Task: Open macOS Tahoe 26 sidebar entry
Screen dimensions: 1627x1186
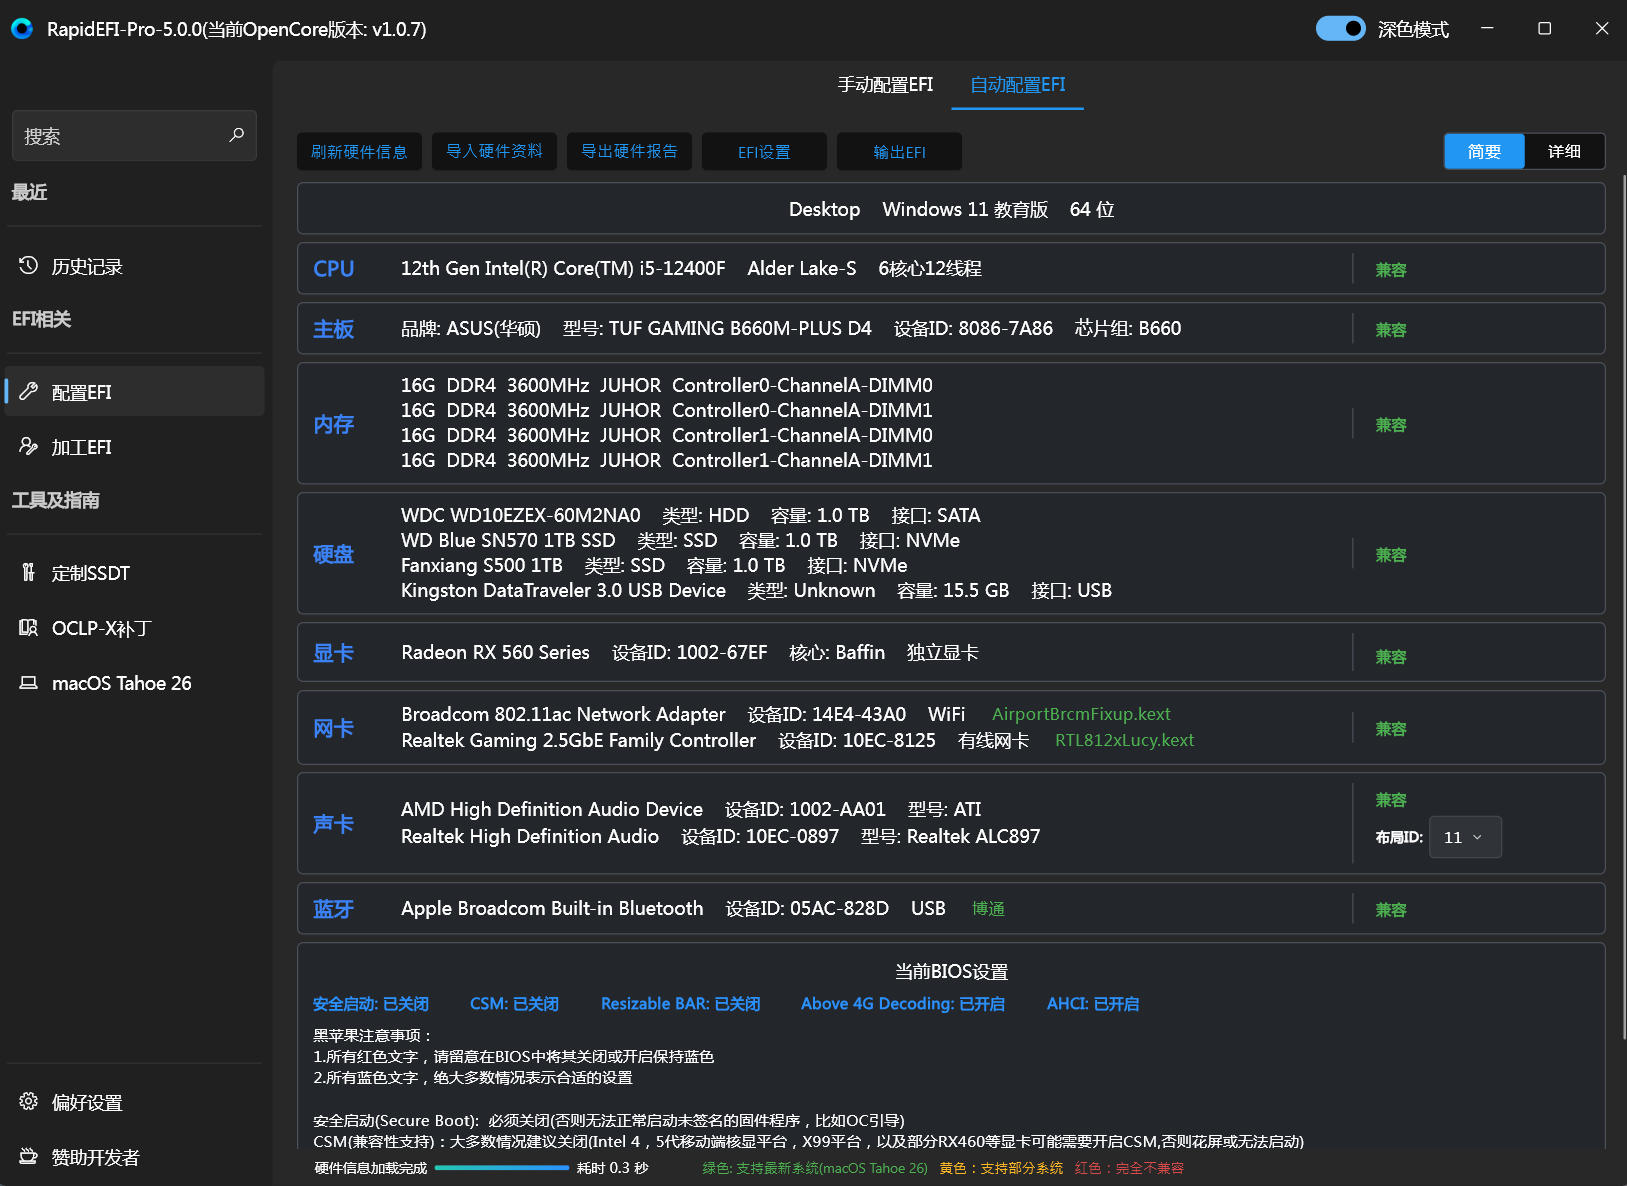Action: 134,683
